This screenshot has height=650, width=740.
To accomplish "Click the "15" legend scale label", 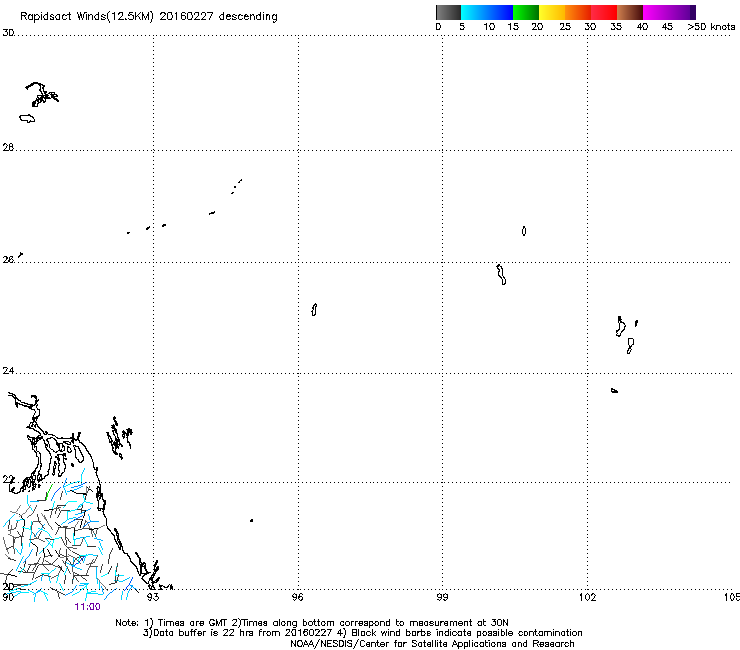I will click(x=513, y=27).
